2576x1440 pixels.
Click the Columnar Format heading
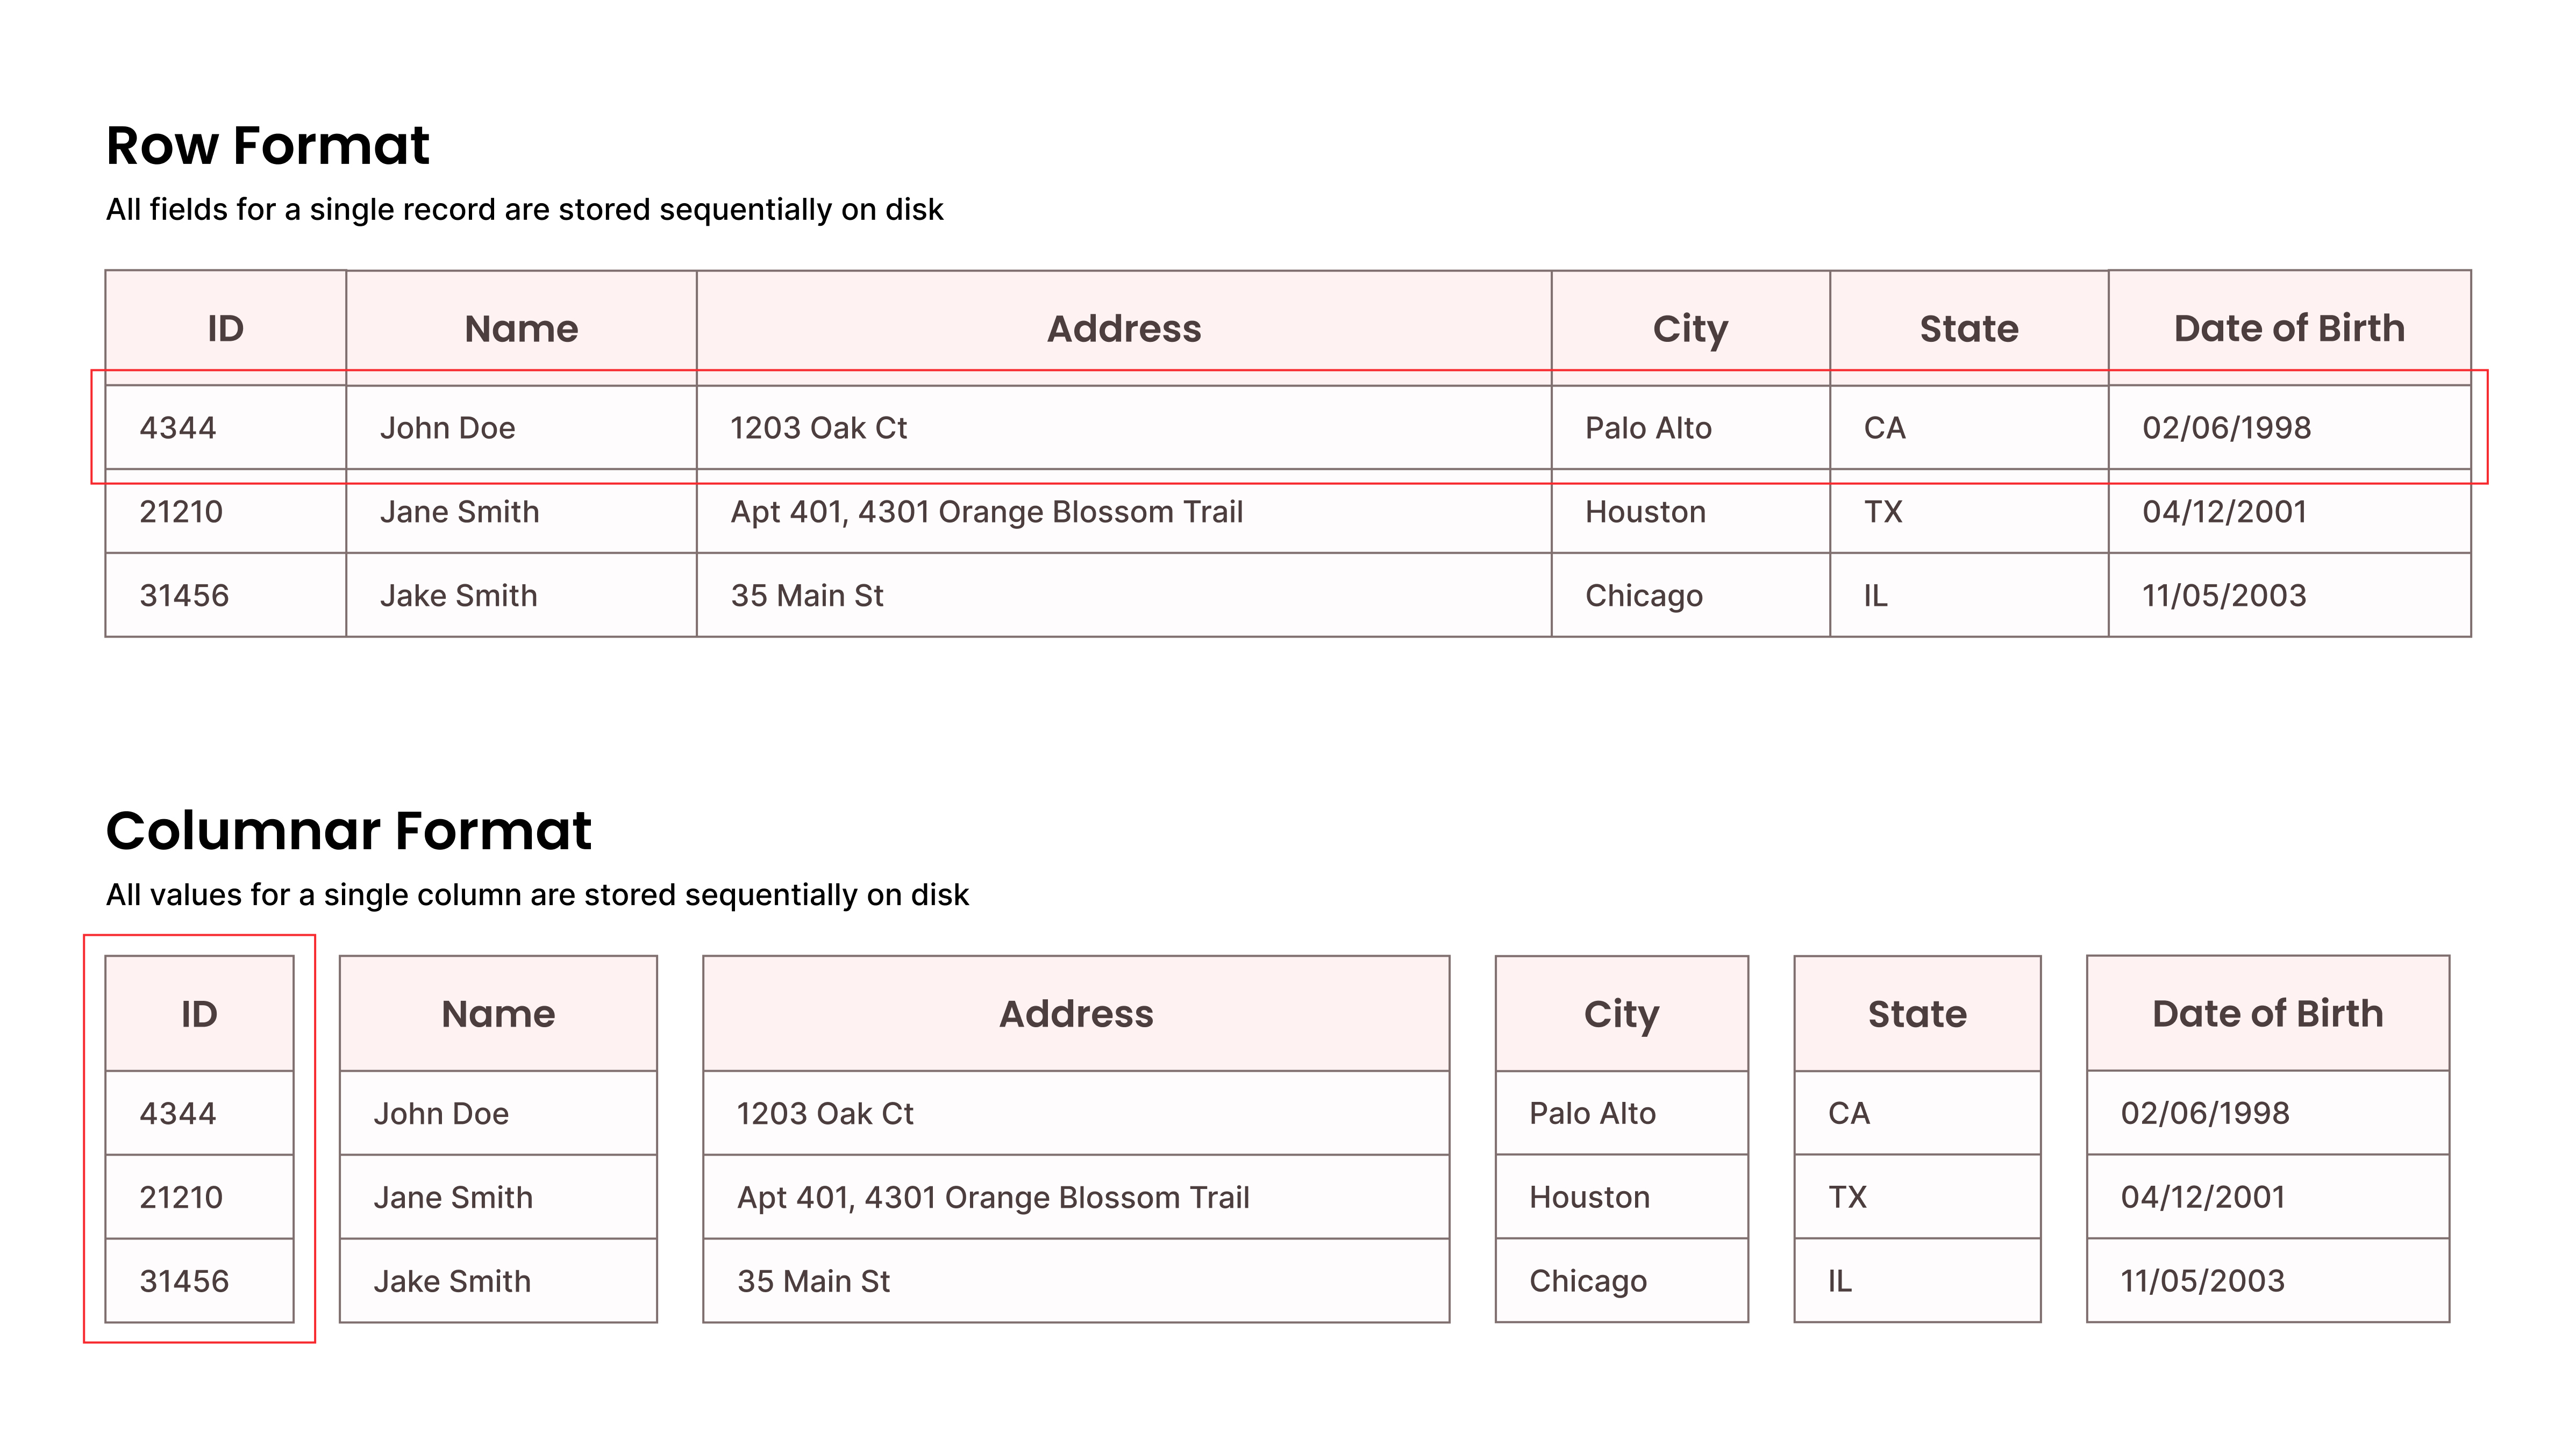click(x=348, y=831)
